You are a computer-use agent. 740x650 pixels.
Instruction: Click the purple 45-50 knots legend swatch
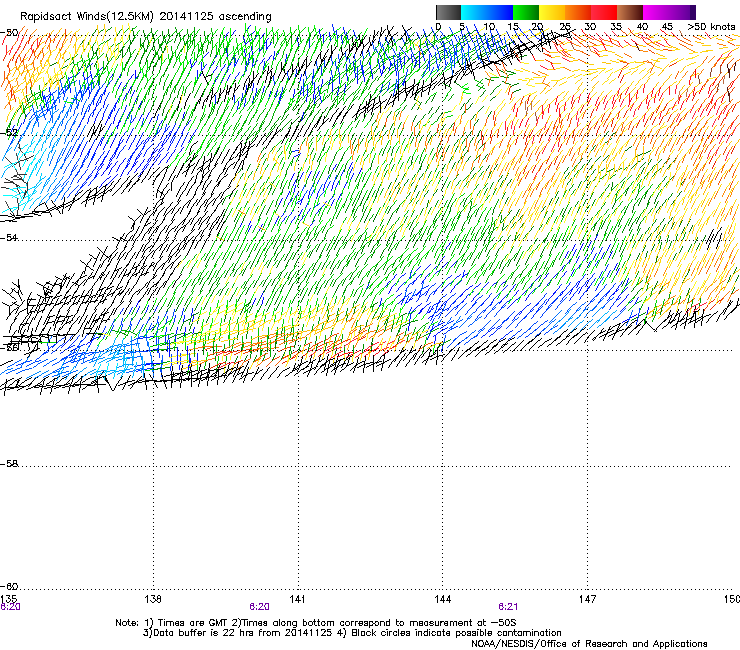(x=682, y=12)
